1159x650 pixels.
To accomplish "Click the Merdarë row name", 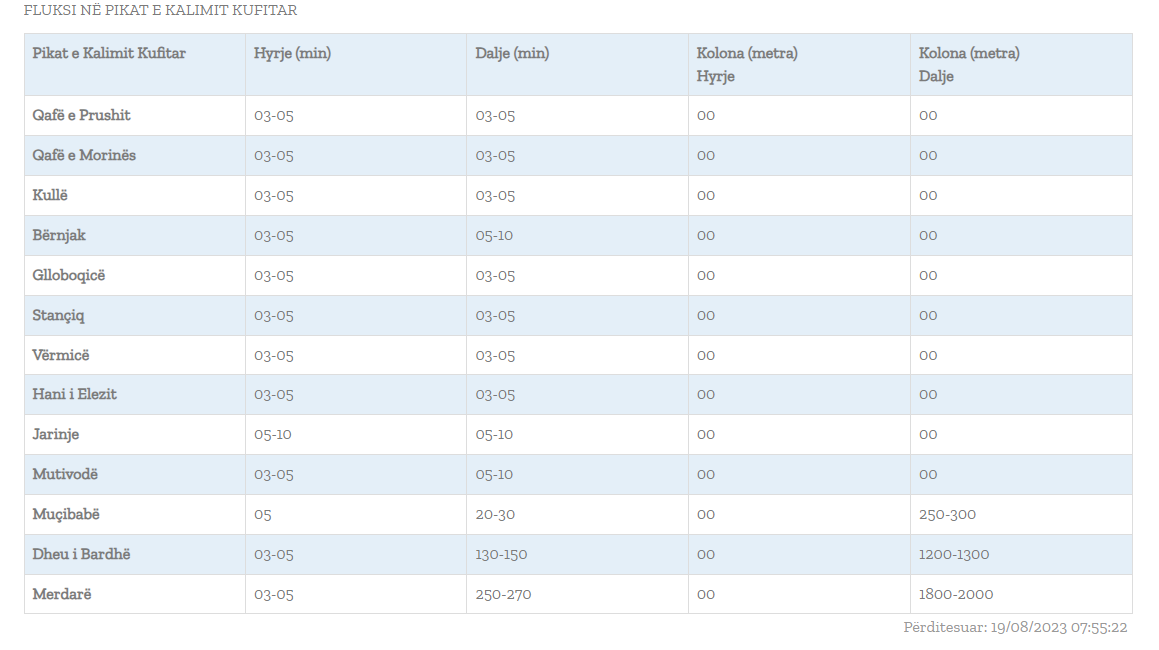I will [62, 594].
